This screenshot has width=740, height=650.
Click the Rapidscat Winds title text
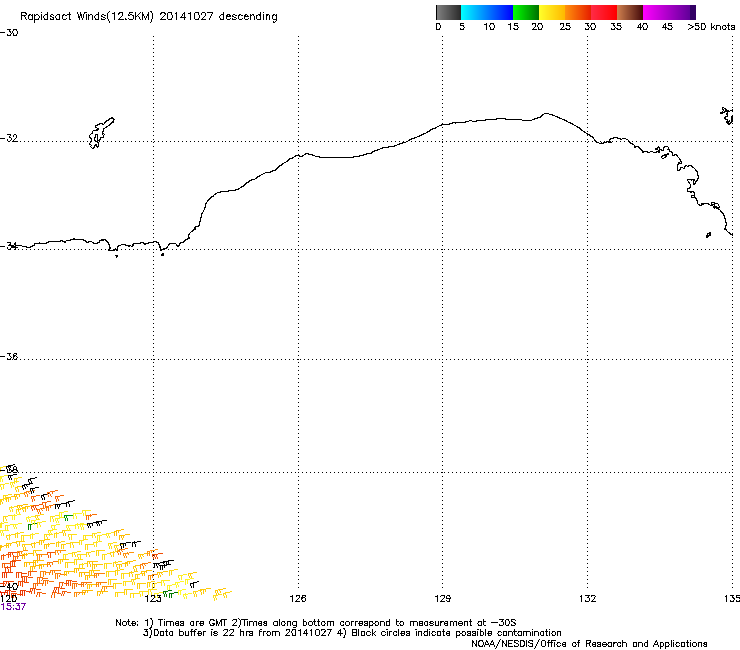149,17
